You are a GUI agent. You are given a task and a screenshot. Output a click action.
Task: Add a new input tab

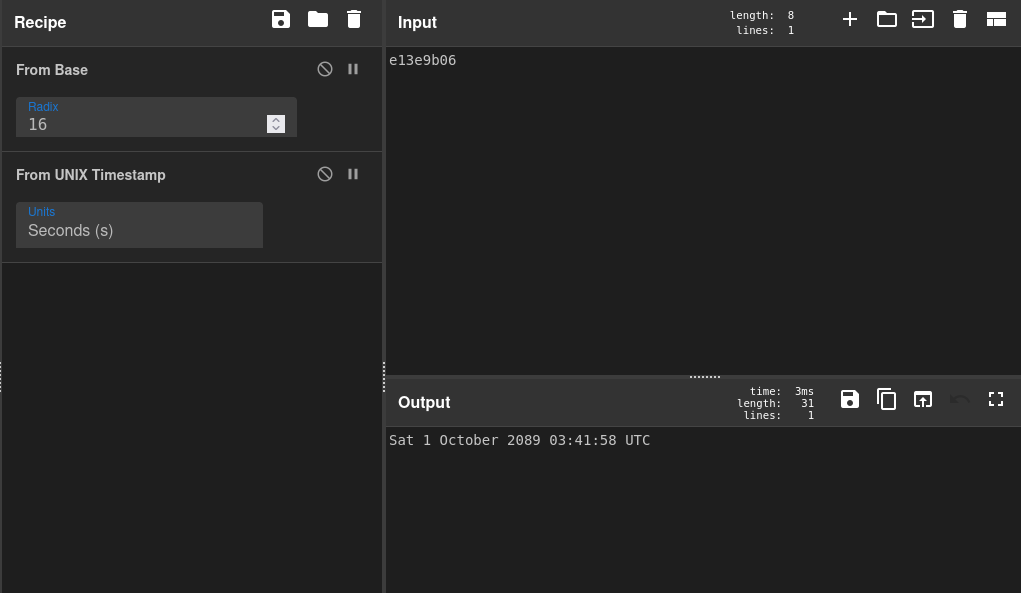[x=850, y=20]
